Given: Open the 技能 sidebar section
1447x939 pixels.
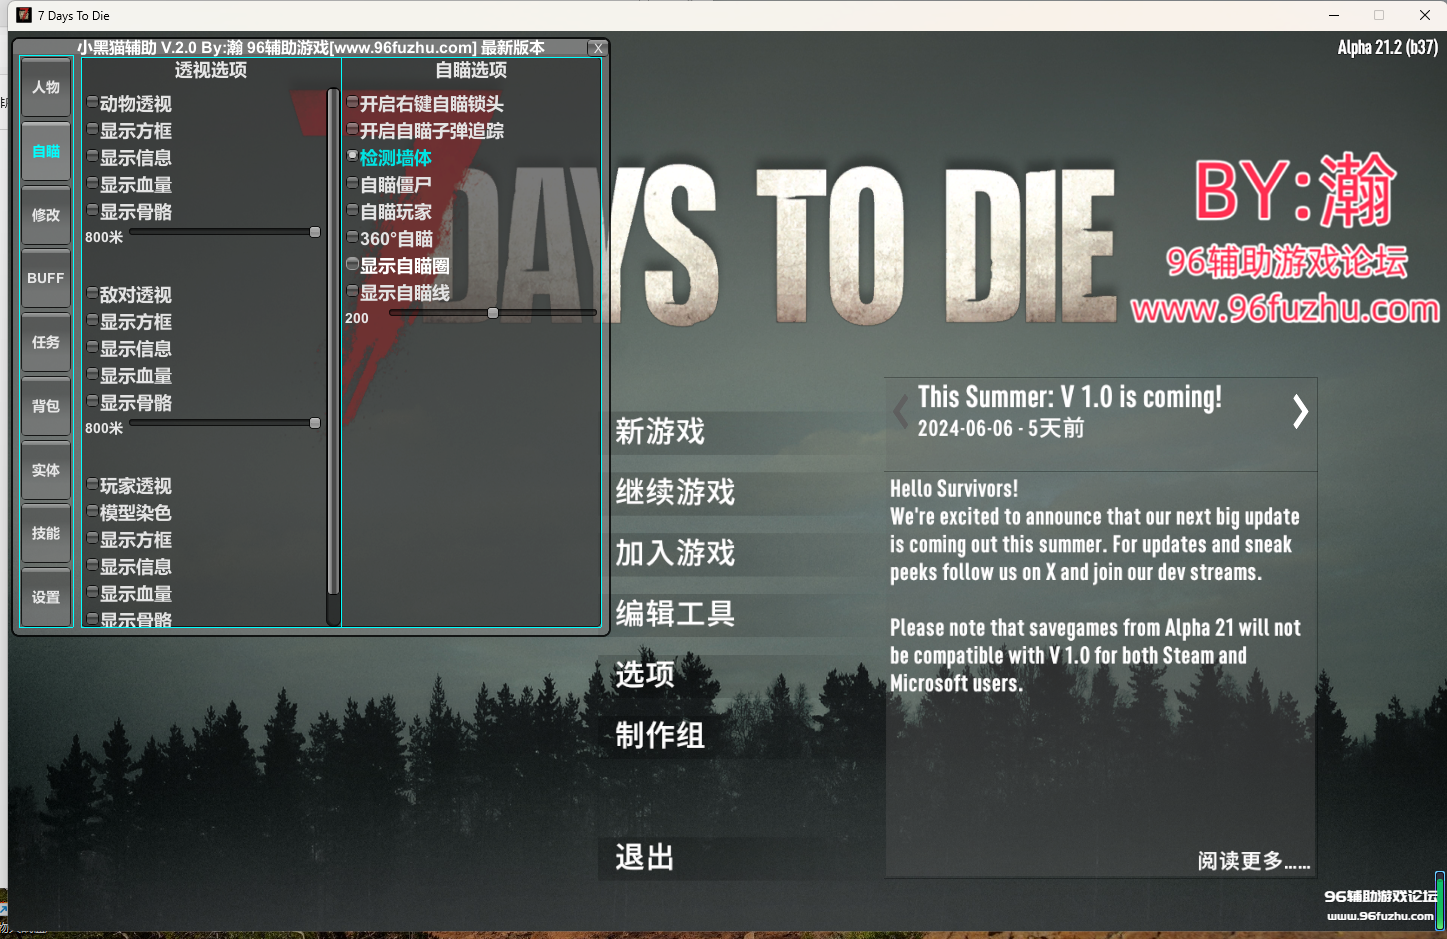Looking at the screenshot, I should click(46, 534).
